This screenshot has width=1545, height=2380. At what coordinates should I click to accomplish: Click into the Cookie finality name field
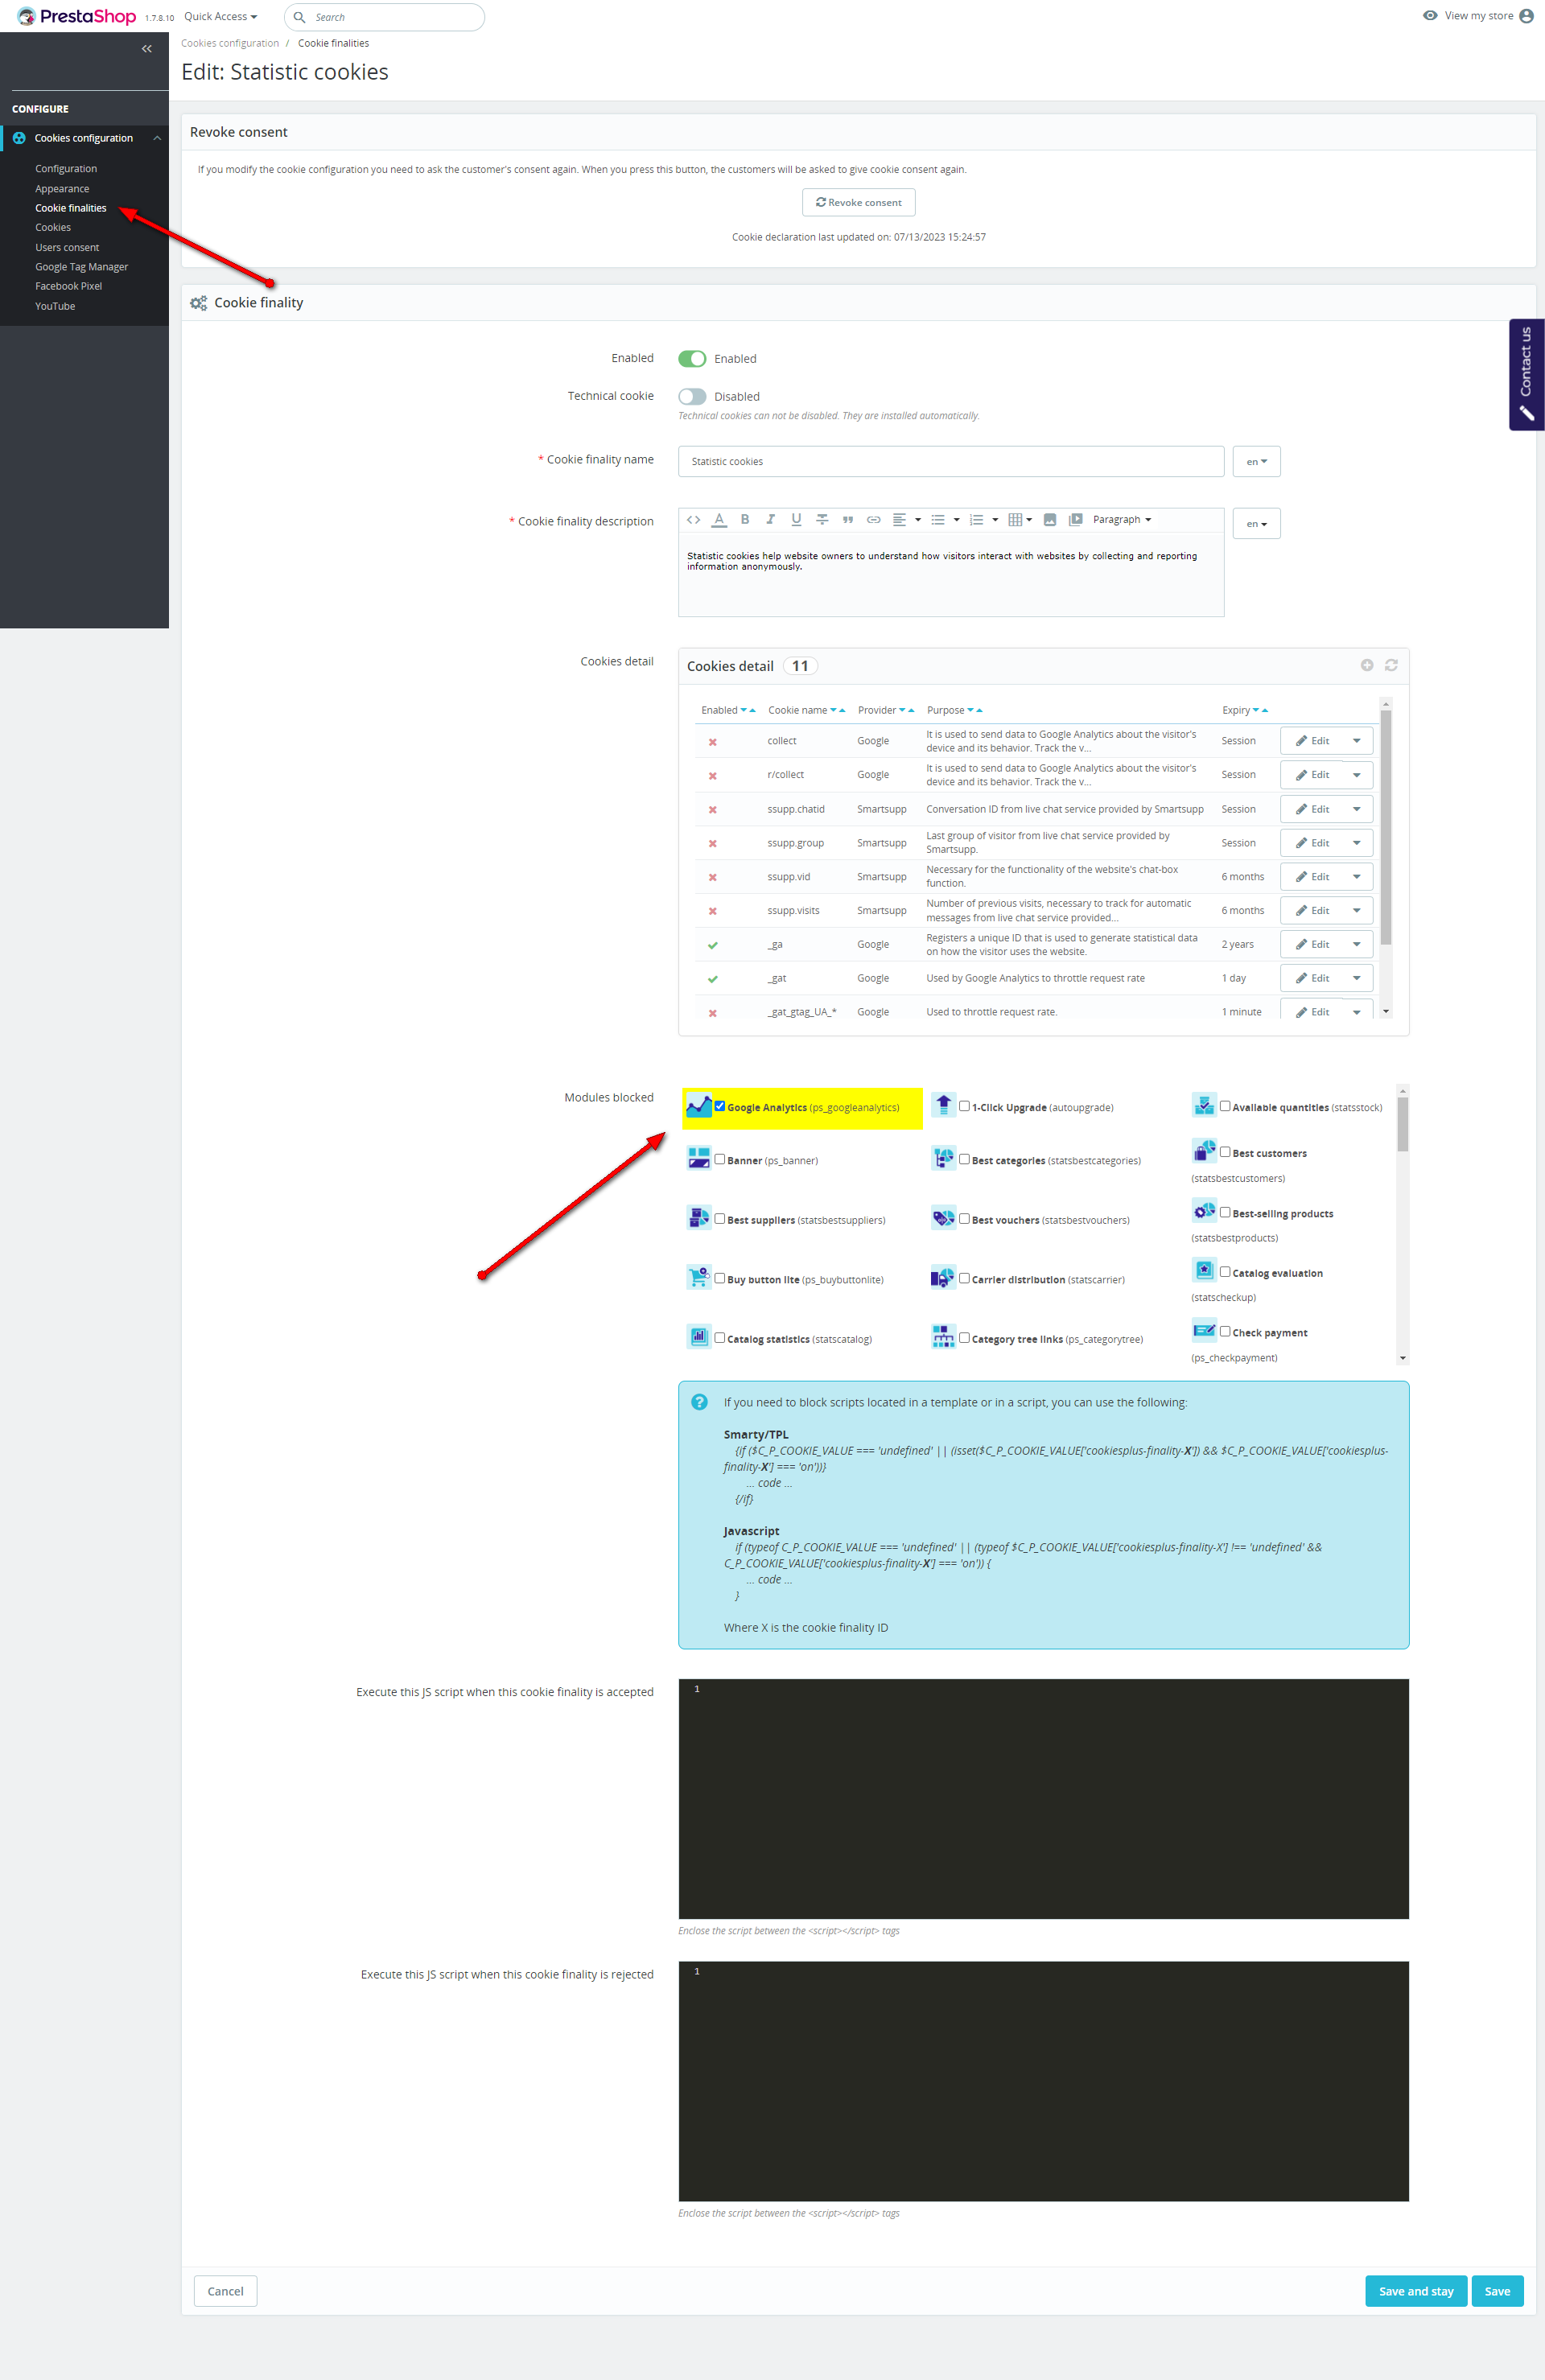tap(951, 462)
